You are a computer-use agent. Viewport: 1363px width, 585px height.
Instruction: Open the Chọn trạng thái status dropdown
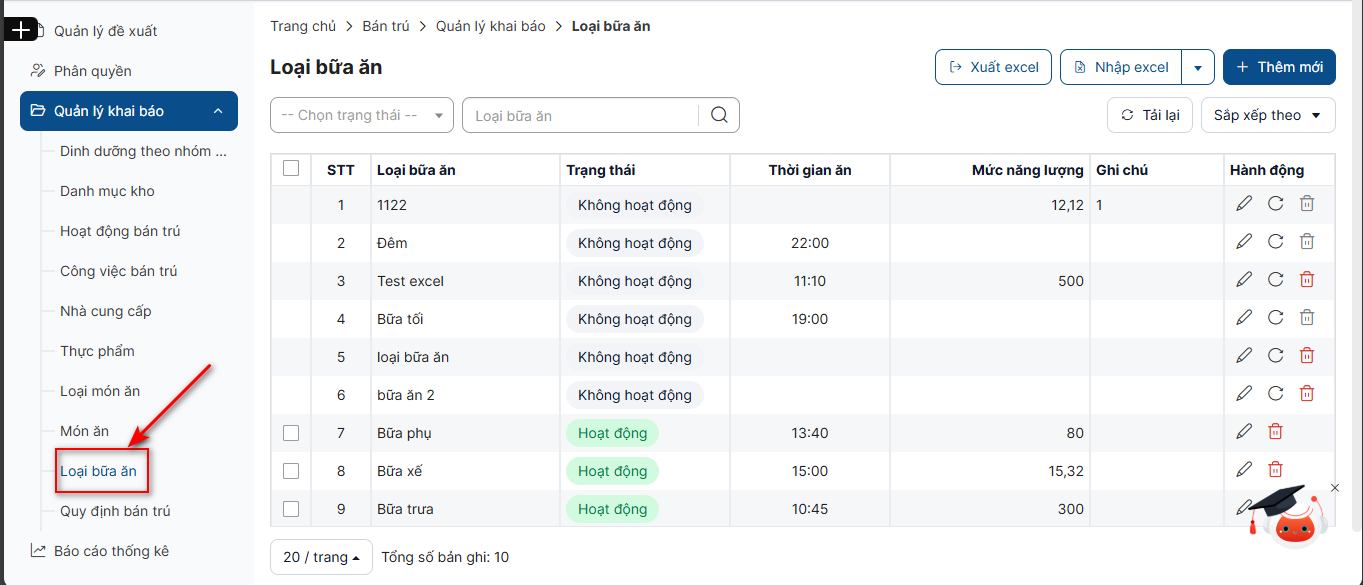pos(361,115)
